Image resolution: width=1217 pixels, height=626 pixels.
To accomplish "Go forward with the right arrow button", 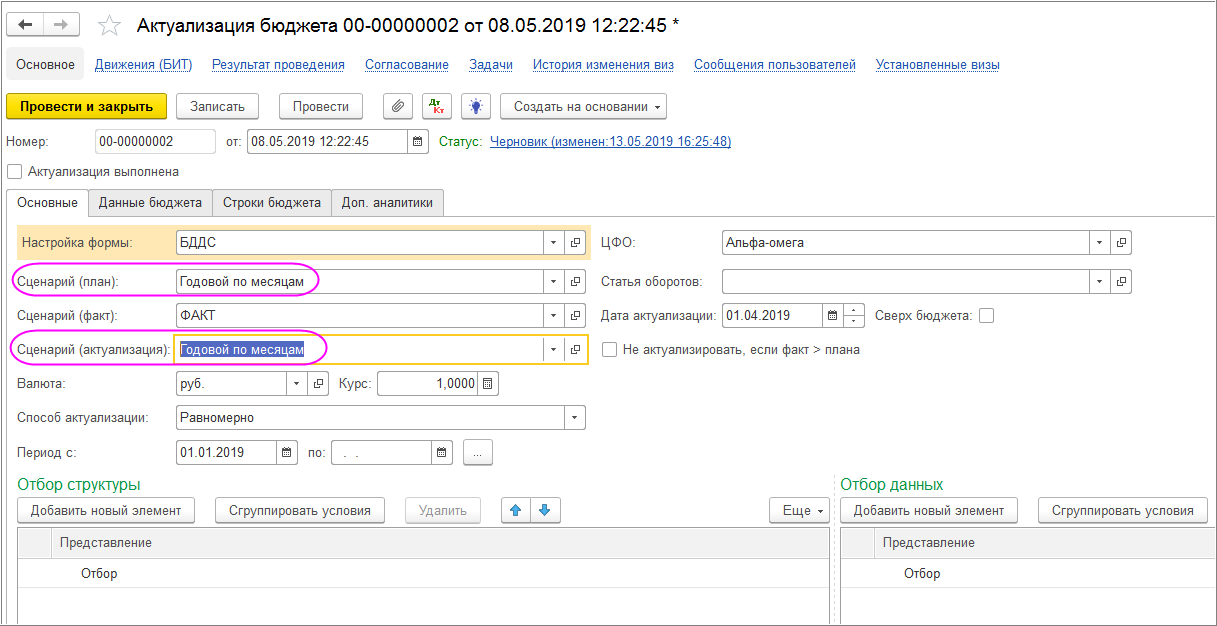I will click(61, 25).
